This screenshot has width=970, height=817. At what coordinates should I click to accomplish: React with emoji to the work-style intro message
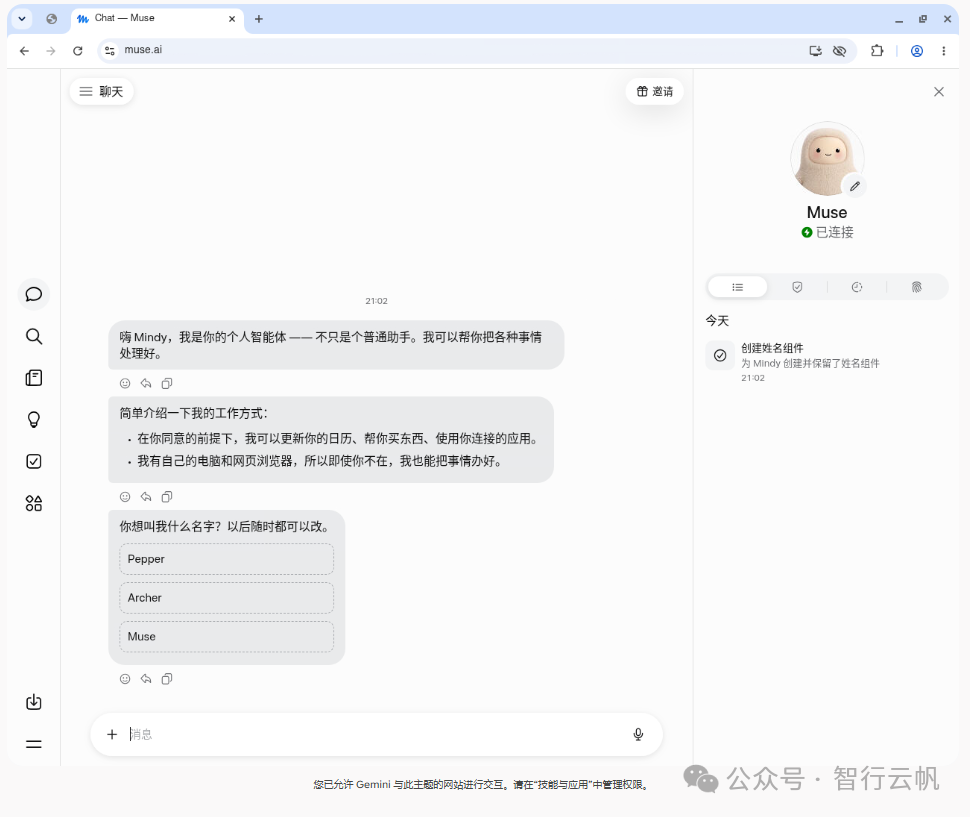coord(125,497)
